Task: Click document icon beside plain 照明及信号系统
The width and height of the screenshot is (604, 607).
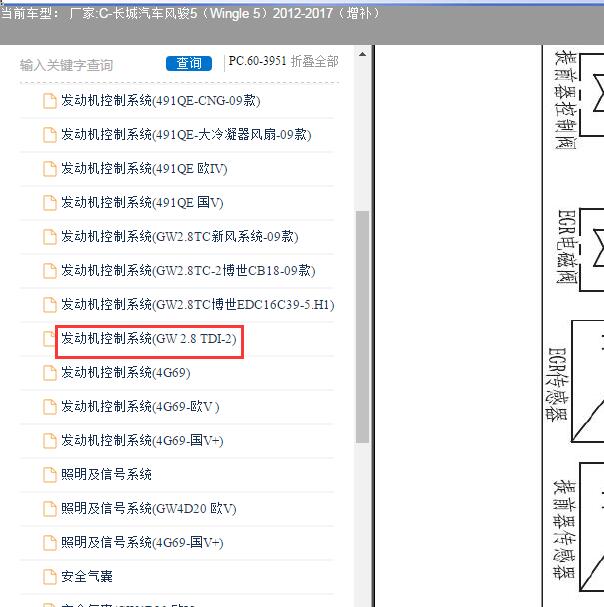Action: click(50, 475)
